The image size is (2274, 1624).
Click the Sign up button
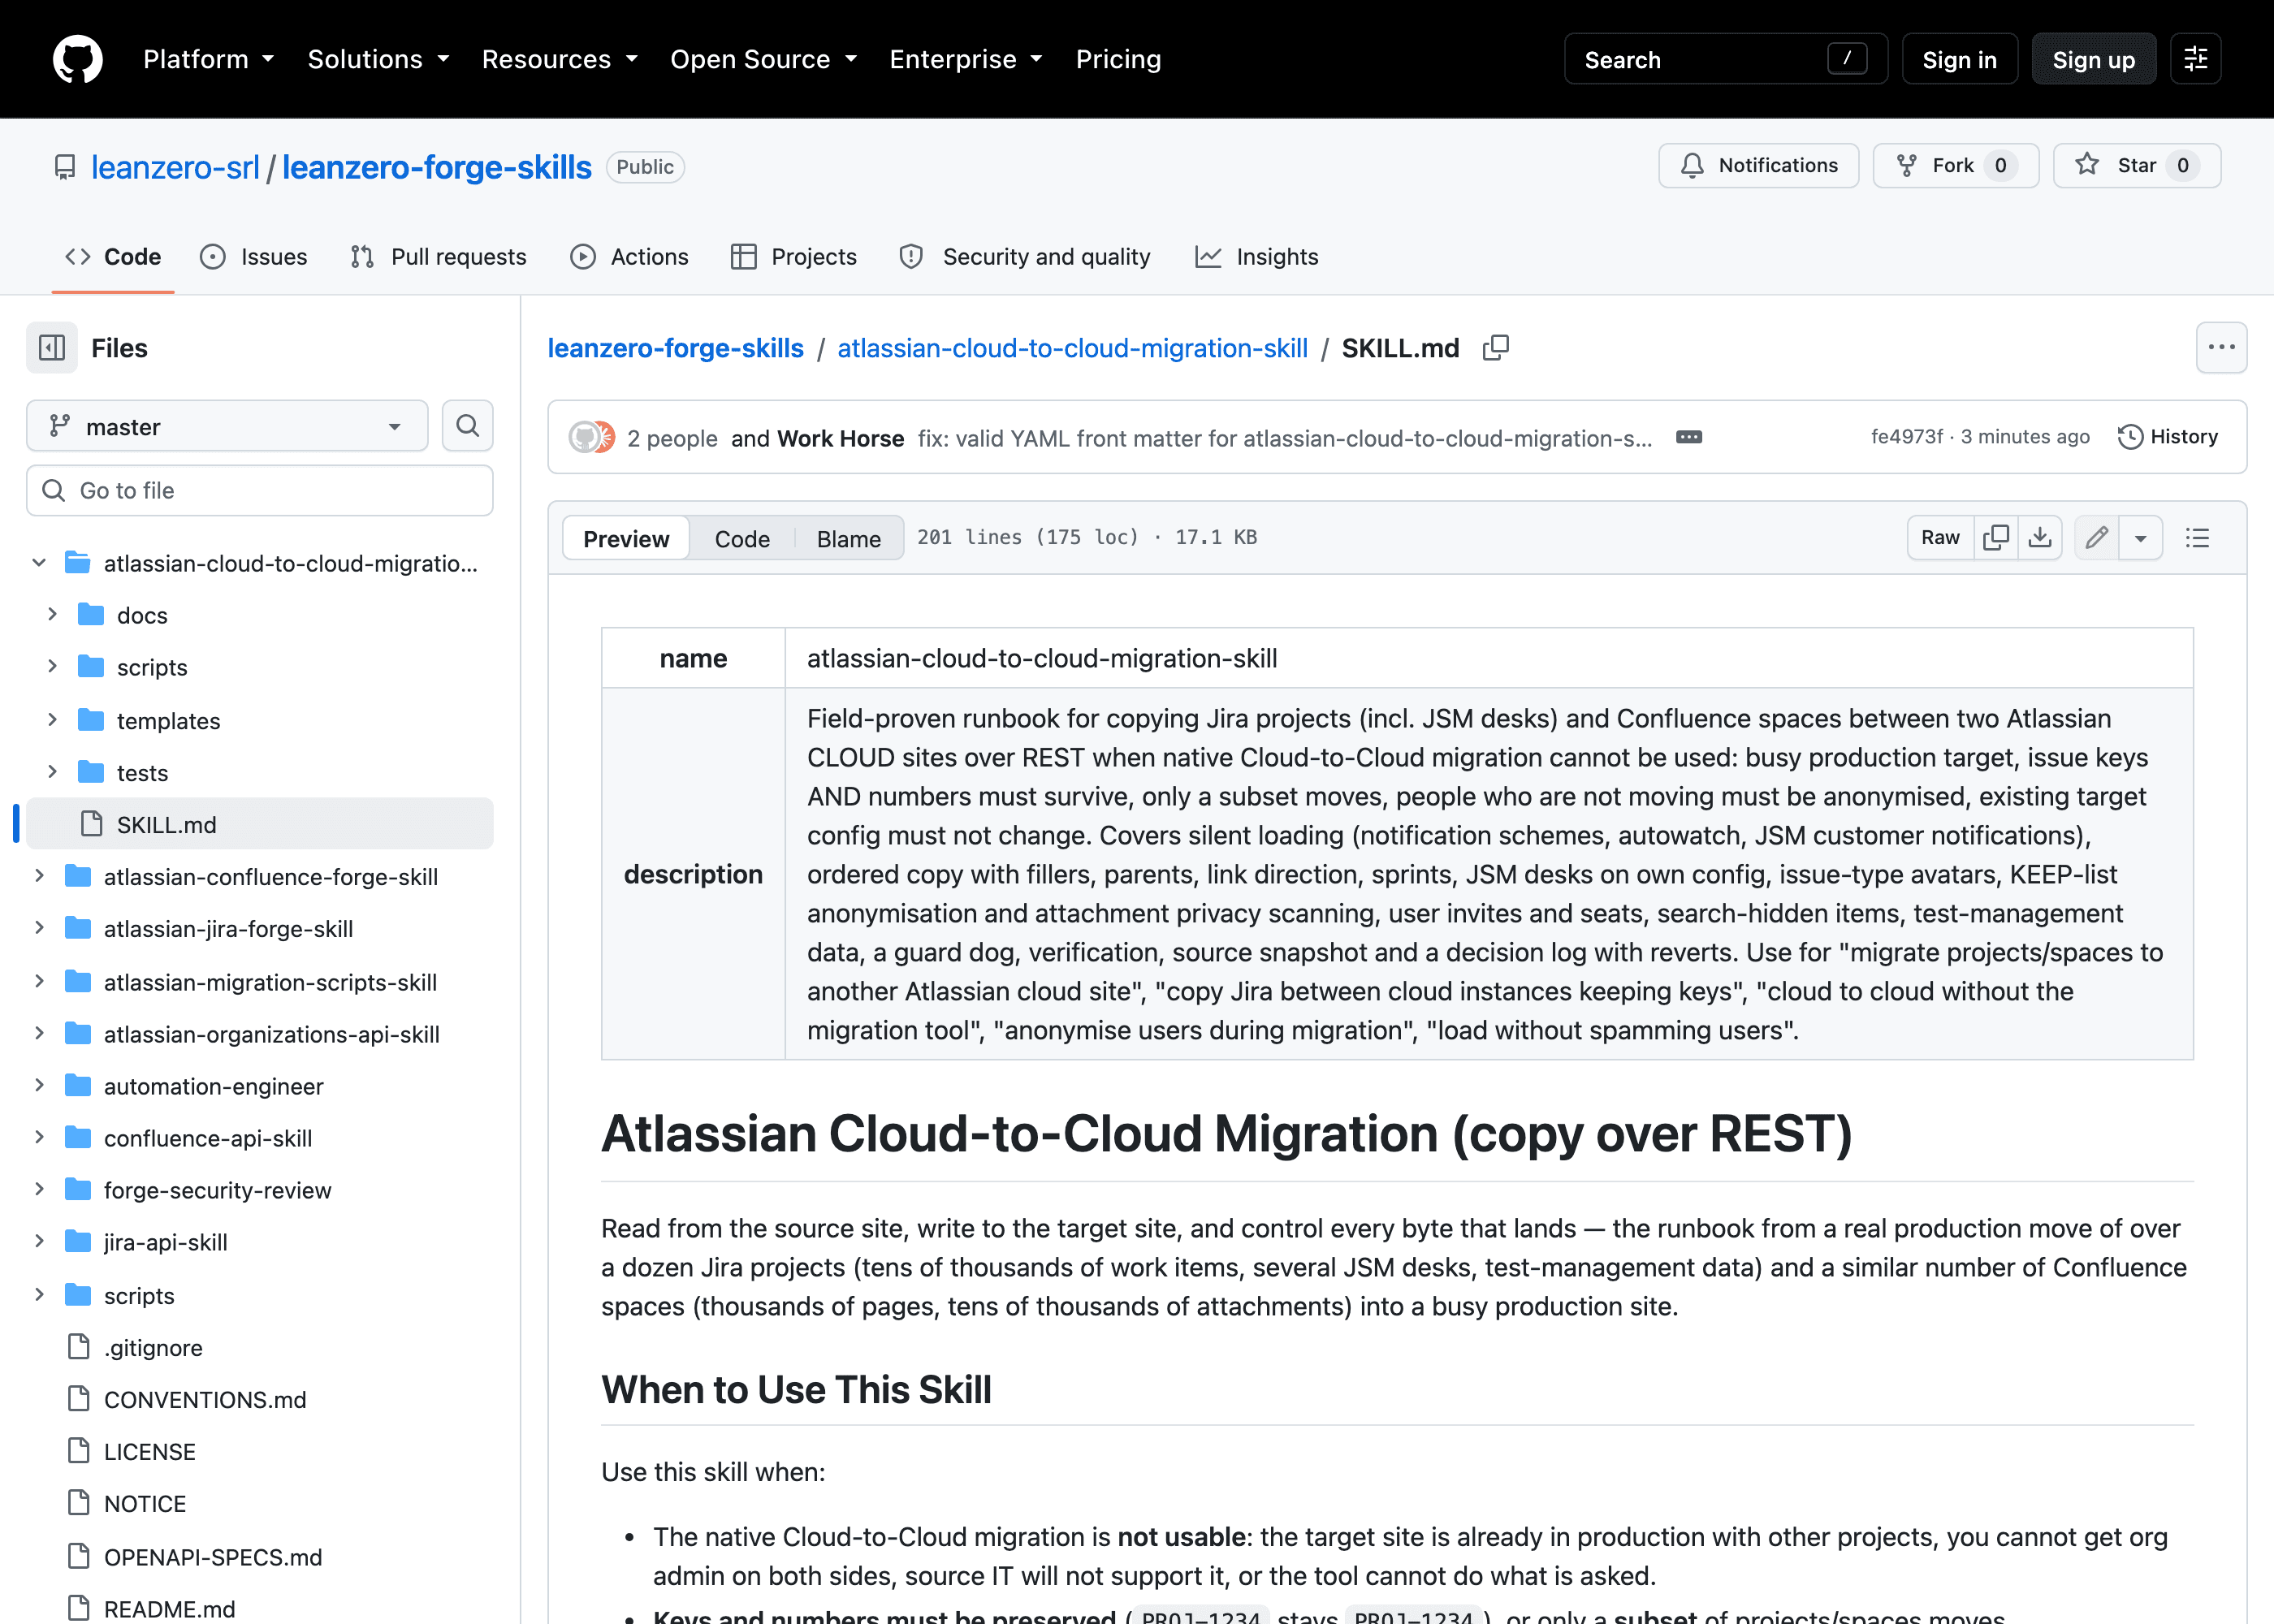[2093, 59]
